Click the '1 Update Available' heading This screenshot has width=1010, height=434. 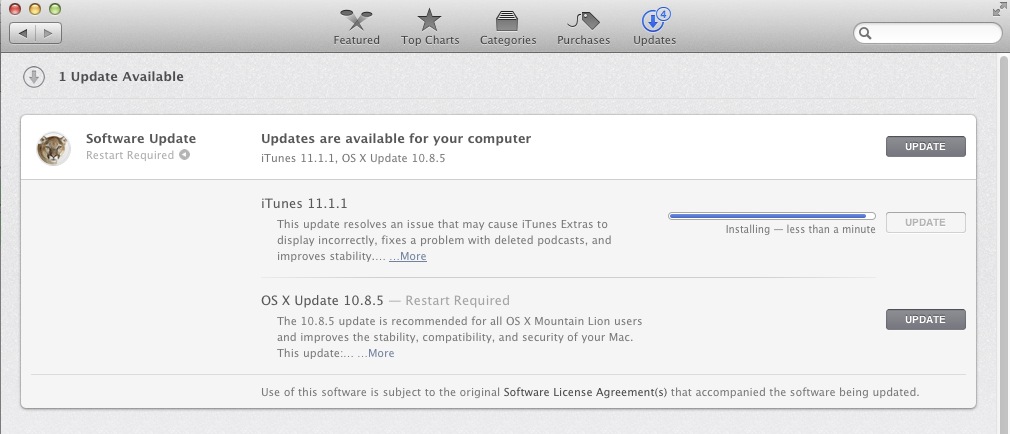pos(121,77)
